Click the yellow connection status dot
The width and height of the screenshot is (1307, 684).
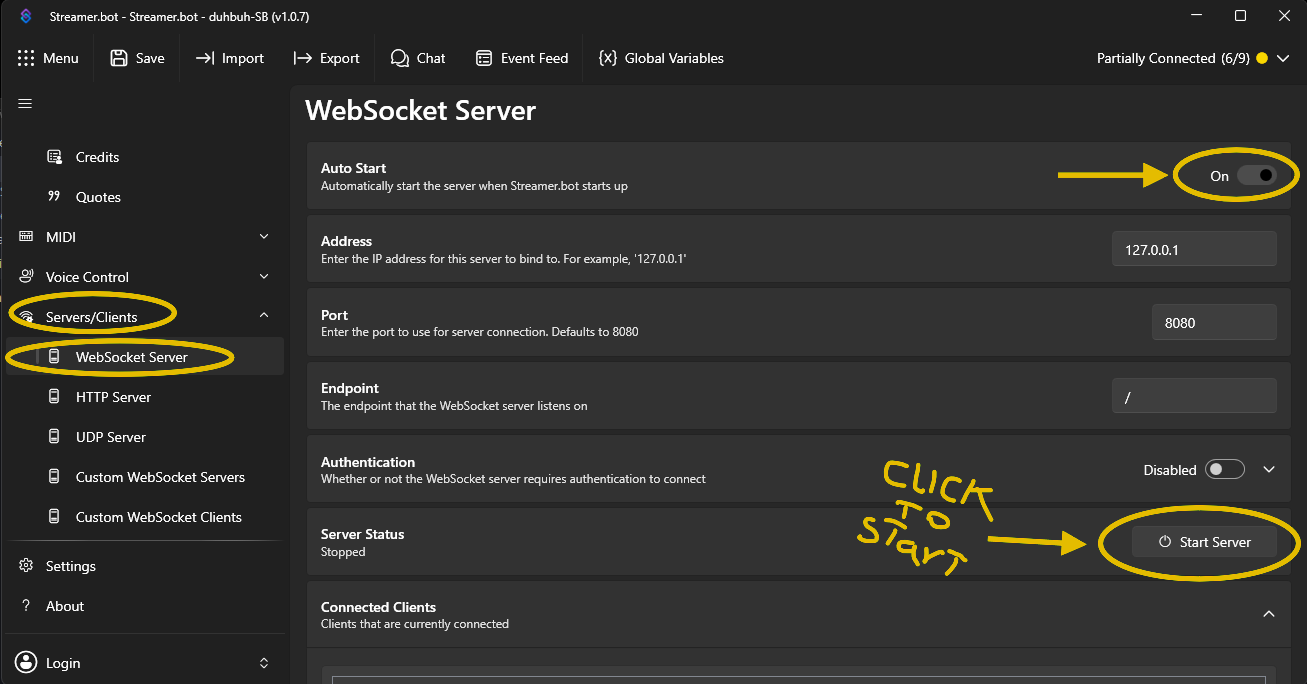pos(1261,58)
